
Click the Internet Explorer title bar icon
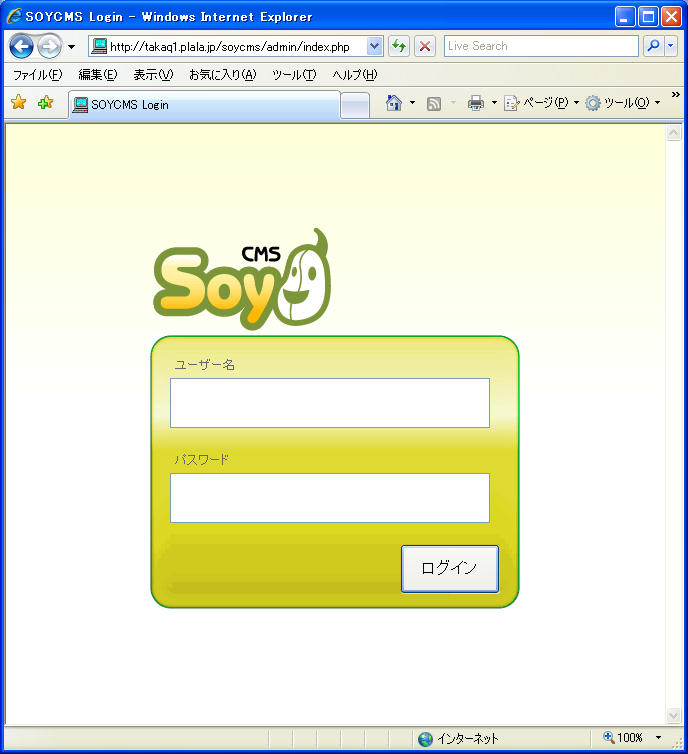(x=14, y=16)
